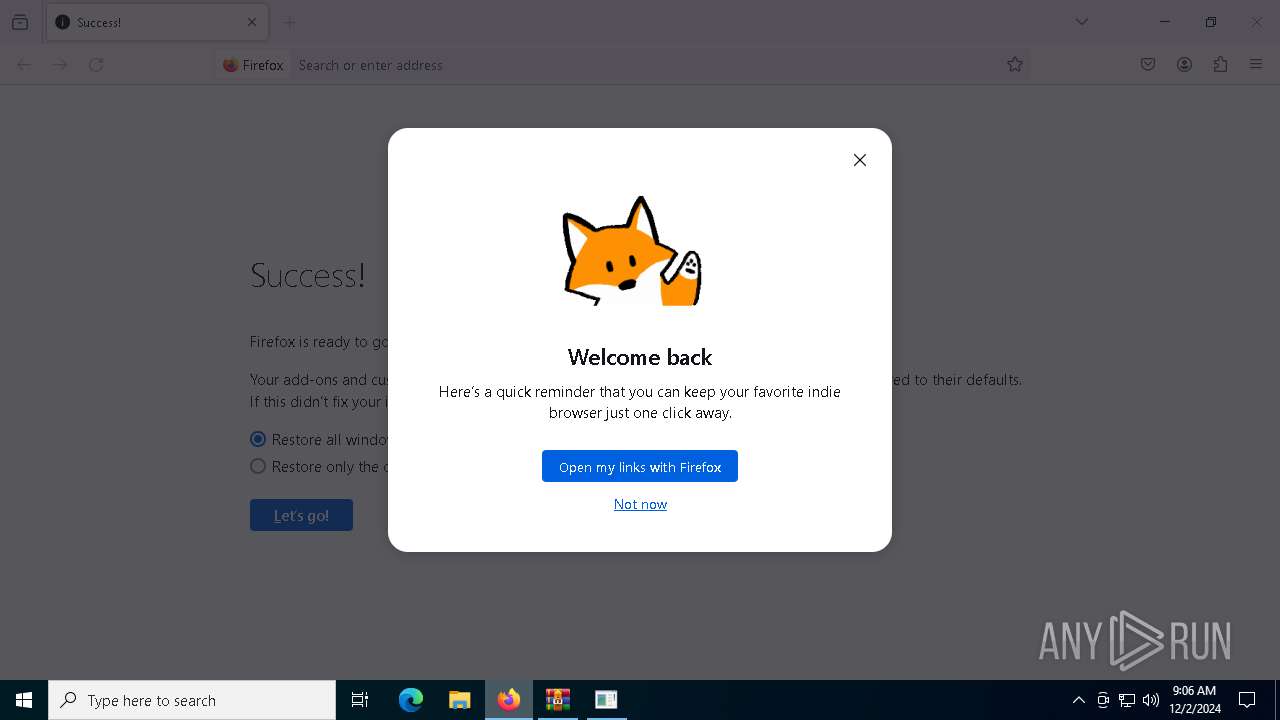Open the Firefox account icon
This screenshot has width=1280, height=720.
[1184, 65]
